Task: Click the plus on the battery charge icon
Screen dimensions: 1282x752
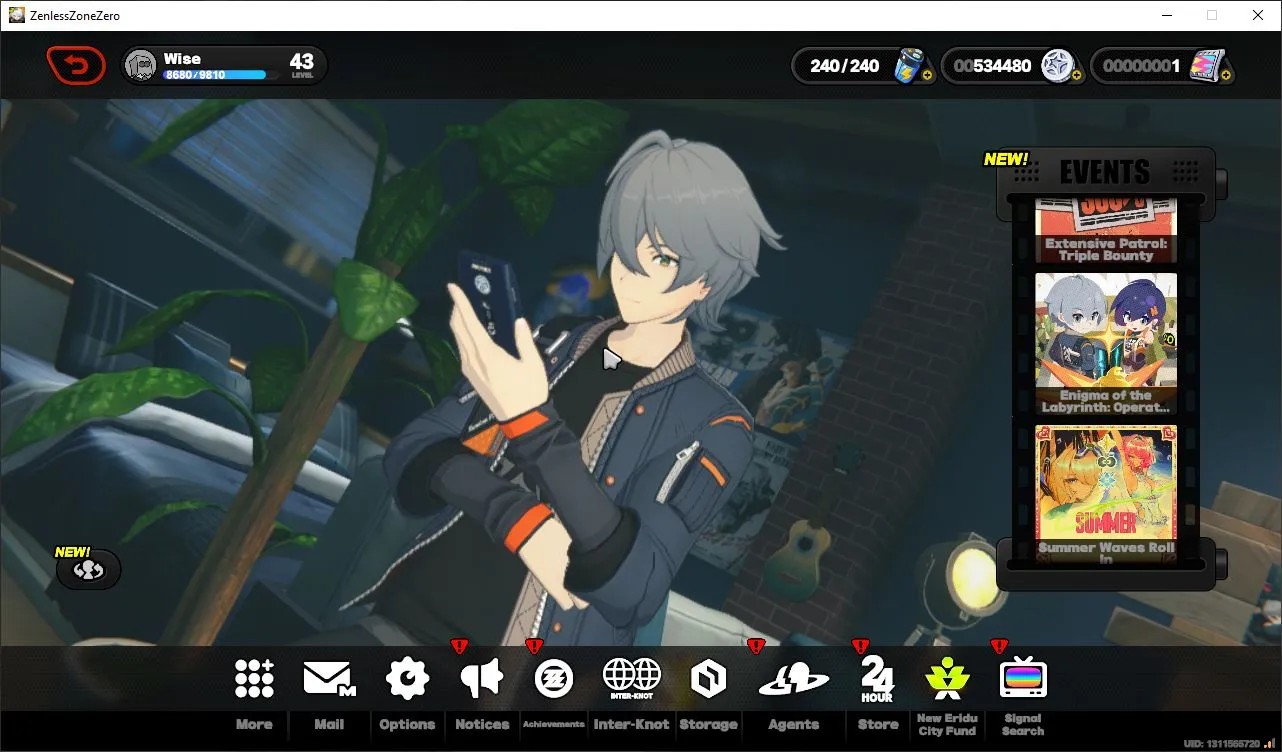Action: (x=927, y=75)
